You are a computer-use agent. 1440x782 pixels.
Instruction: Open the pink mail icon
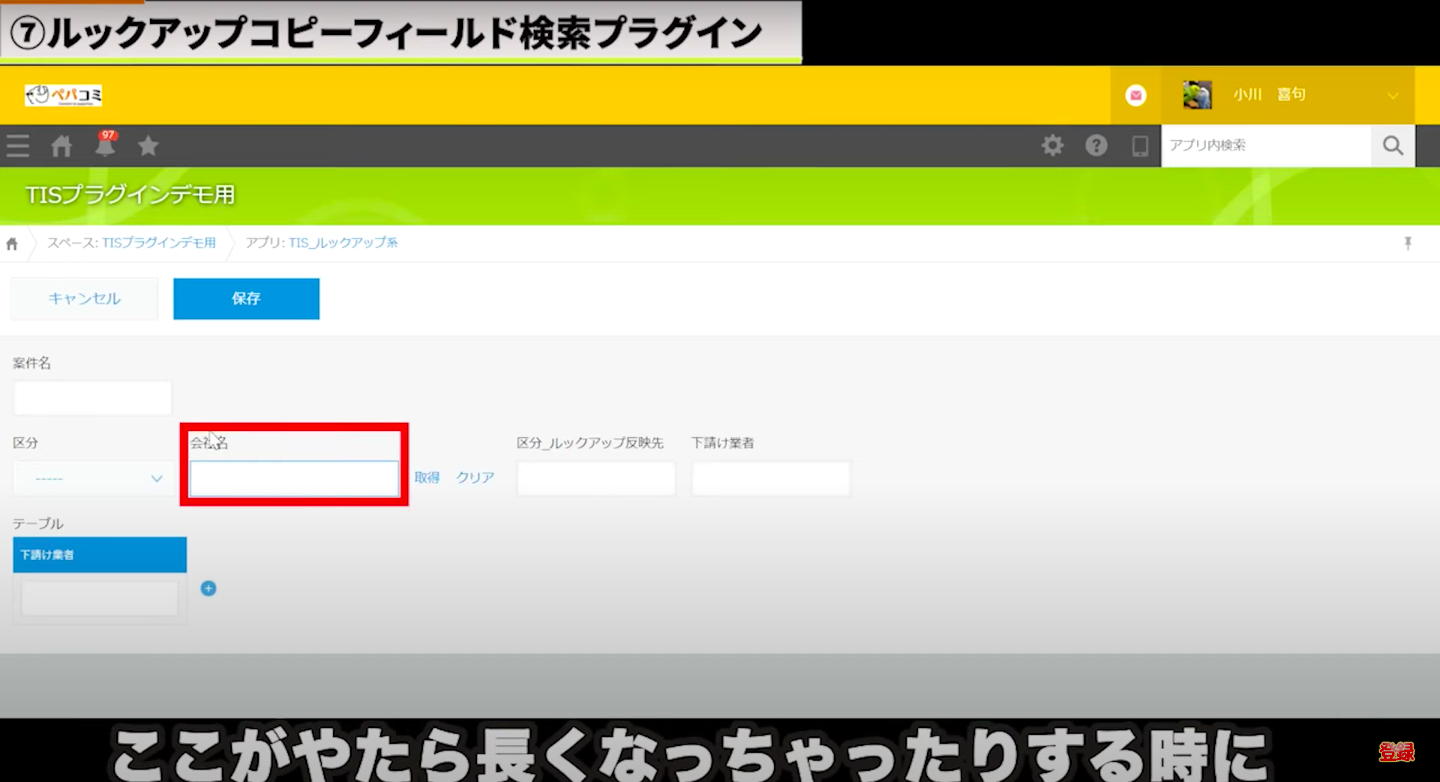tap(1136, 95)
